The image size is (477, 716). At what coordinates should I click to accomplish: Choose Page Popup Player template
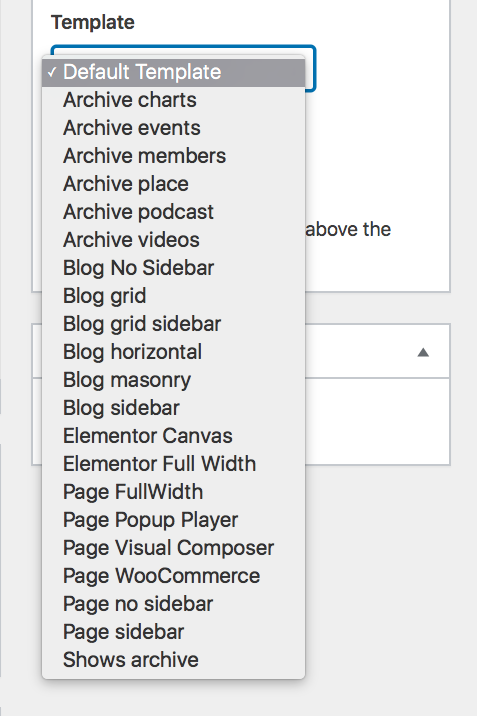[173, 520]
